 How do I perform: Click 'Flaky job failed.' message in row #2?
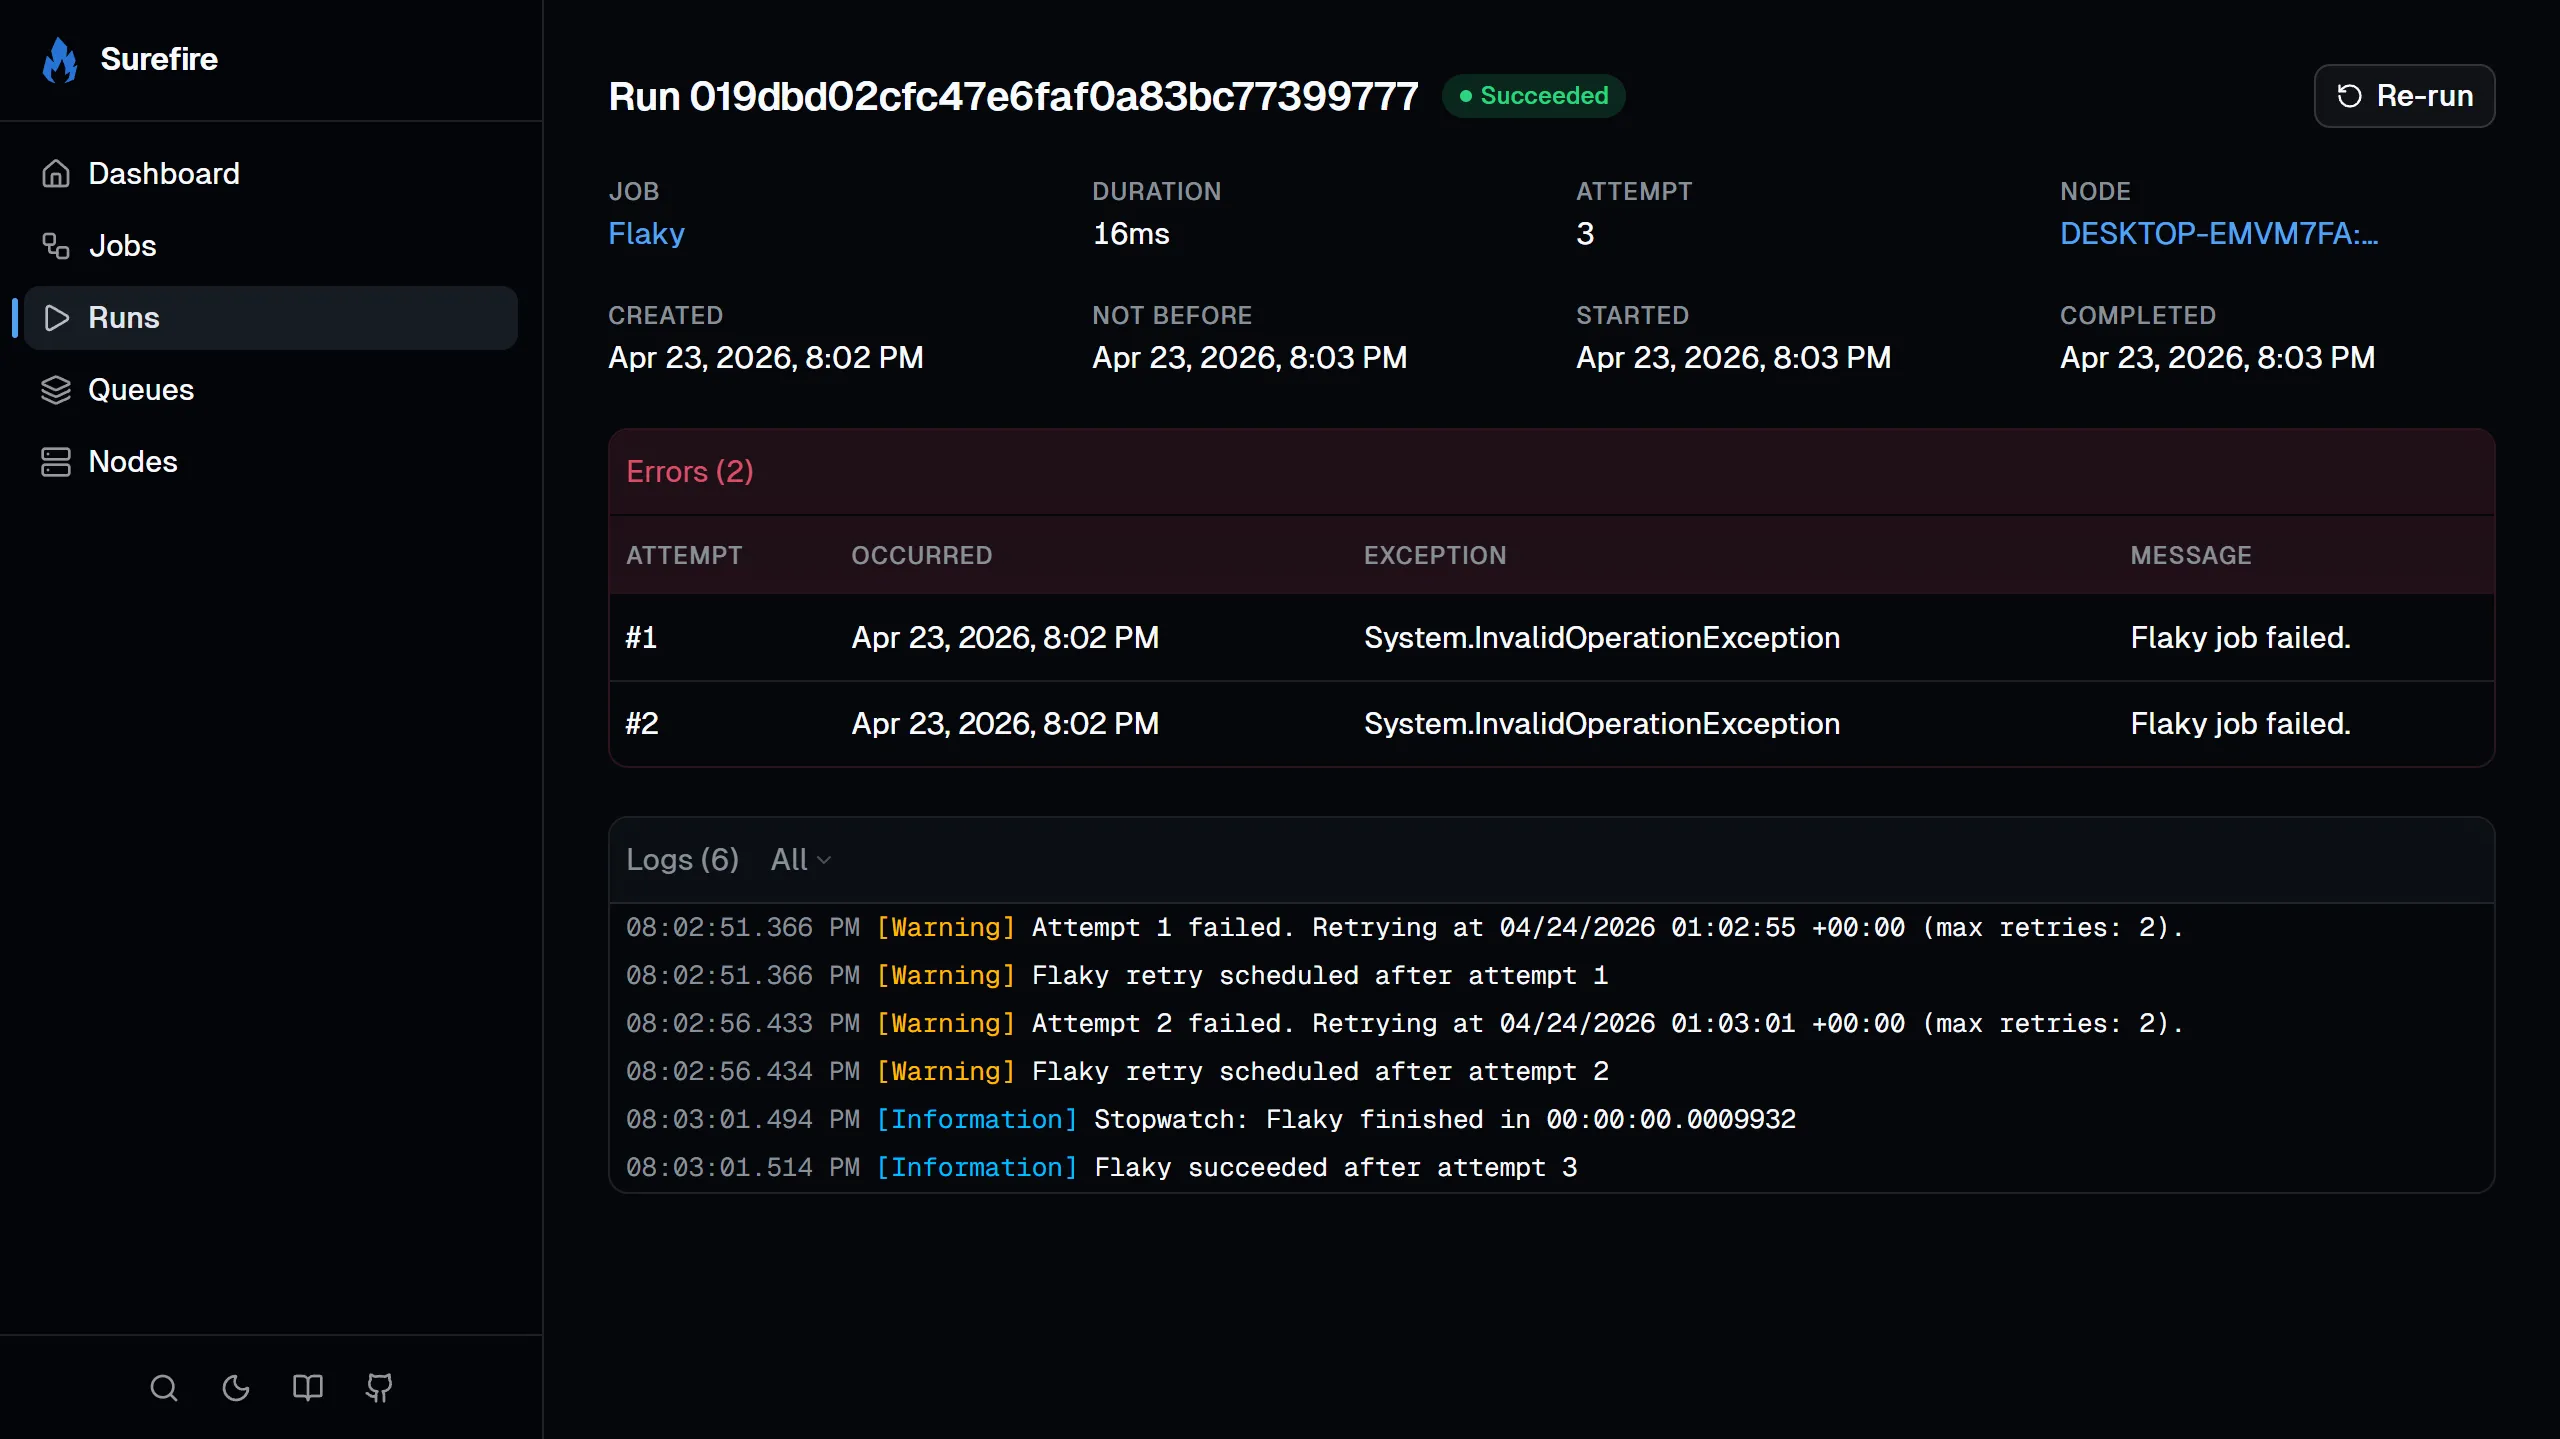[x=2240, y=724]
